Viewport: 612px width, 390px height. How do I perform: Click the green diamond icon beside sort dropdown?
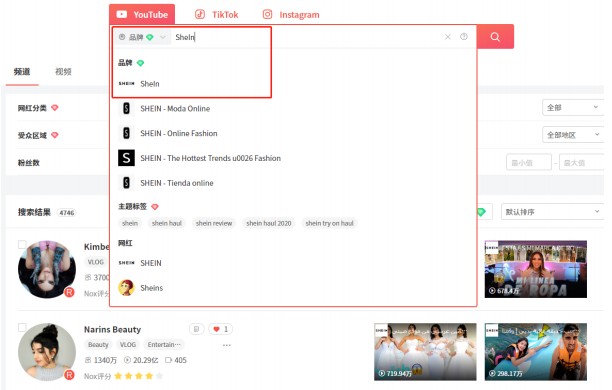pos(481,212)
